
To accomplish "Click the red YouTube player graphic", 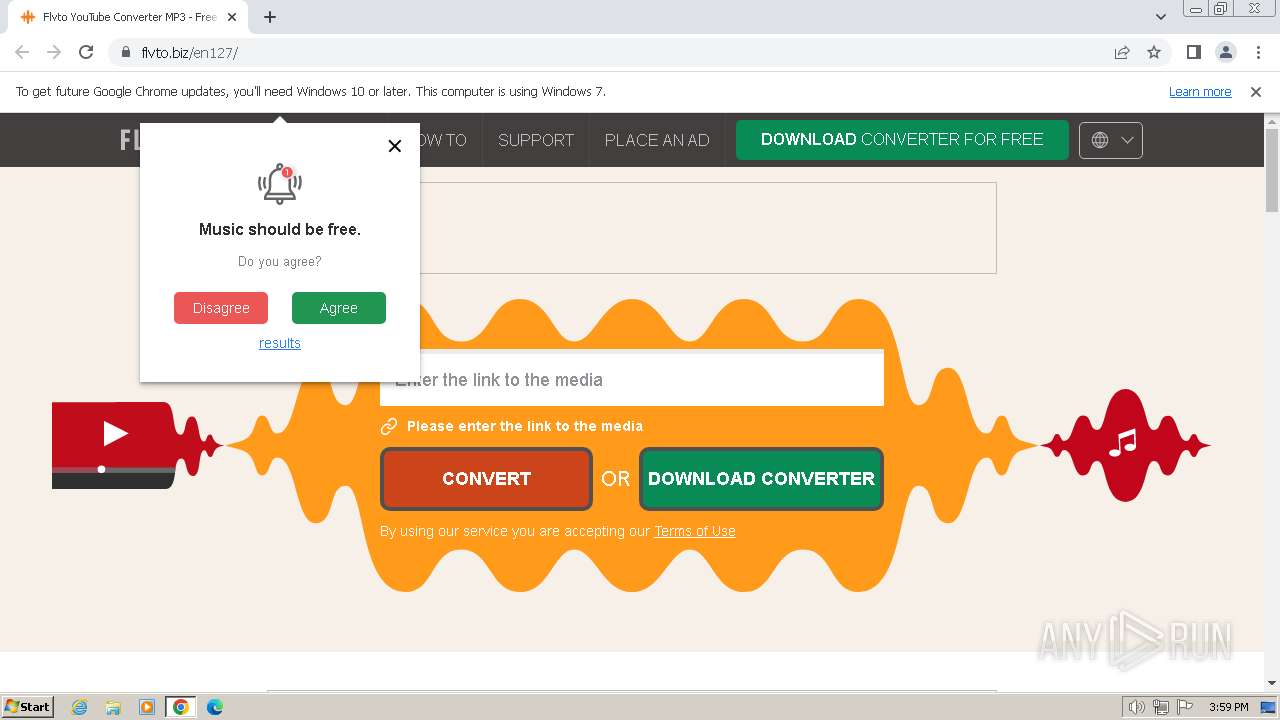I will click(x=113, y=445).
